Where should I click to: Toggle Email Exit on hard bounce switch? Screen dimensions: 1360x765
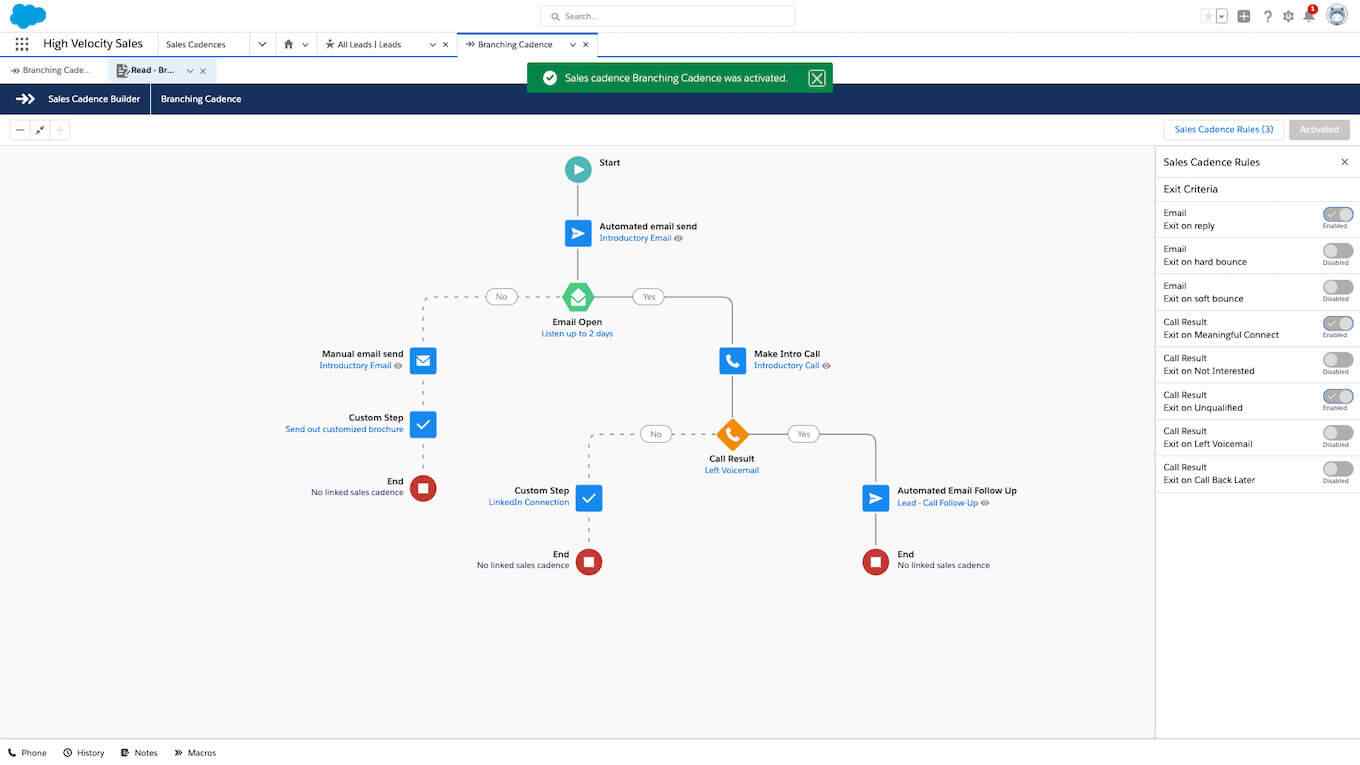1338,251
